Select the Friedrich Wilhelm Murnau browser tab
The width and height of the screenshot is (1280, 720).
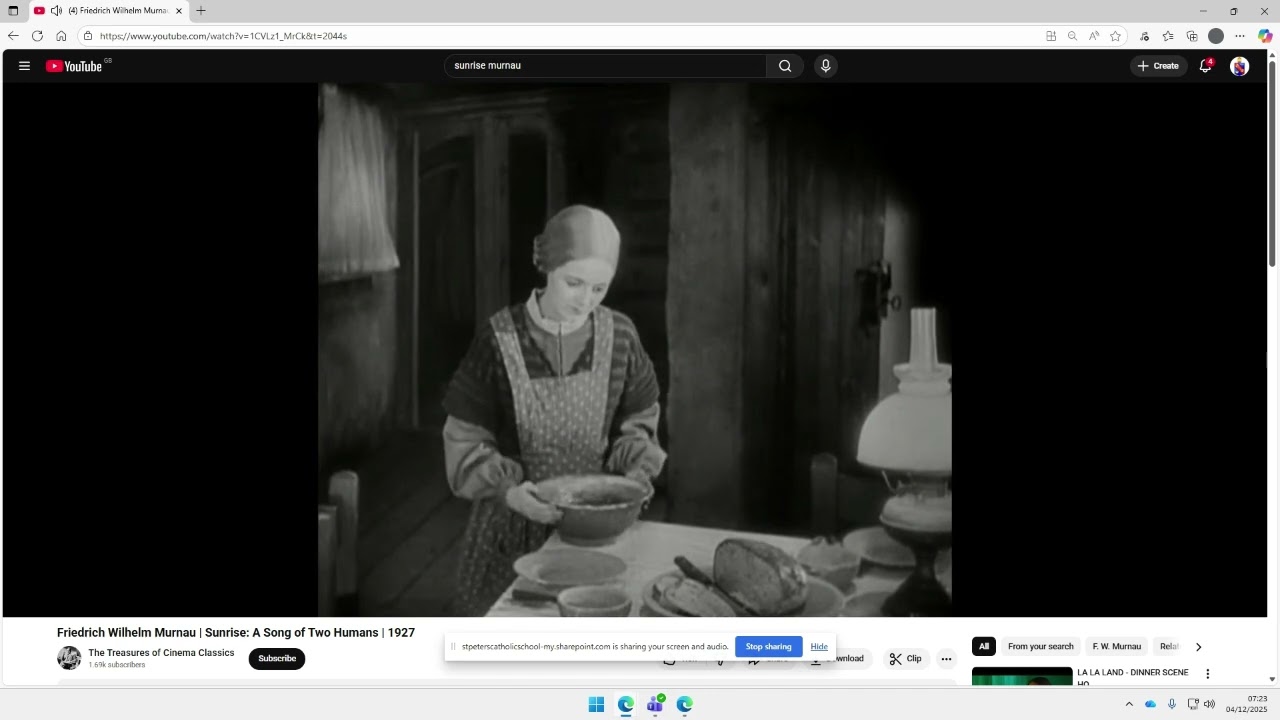[x=109, y=11]
